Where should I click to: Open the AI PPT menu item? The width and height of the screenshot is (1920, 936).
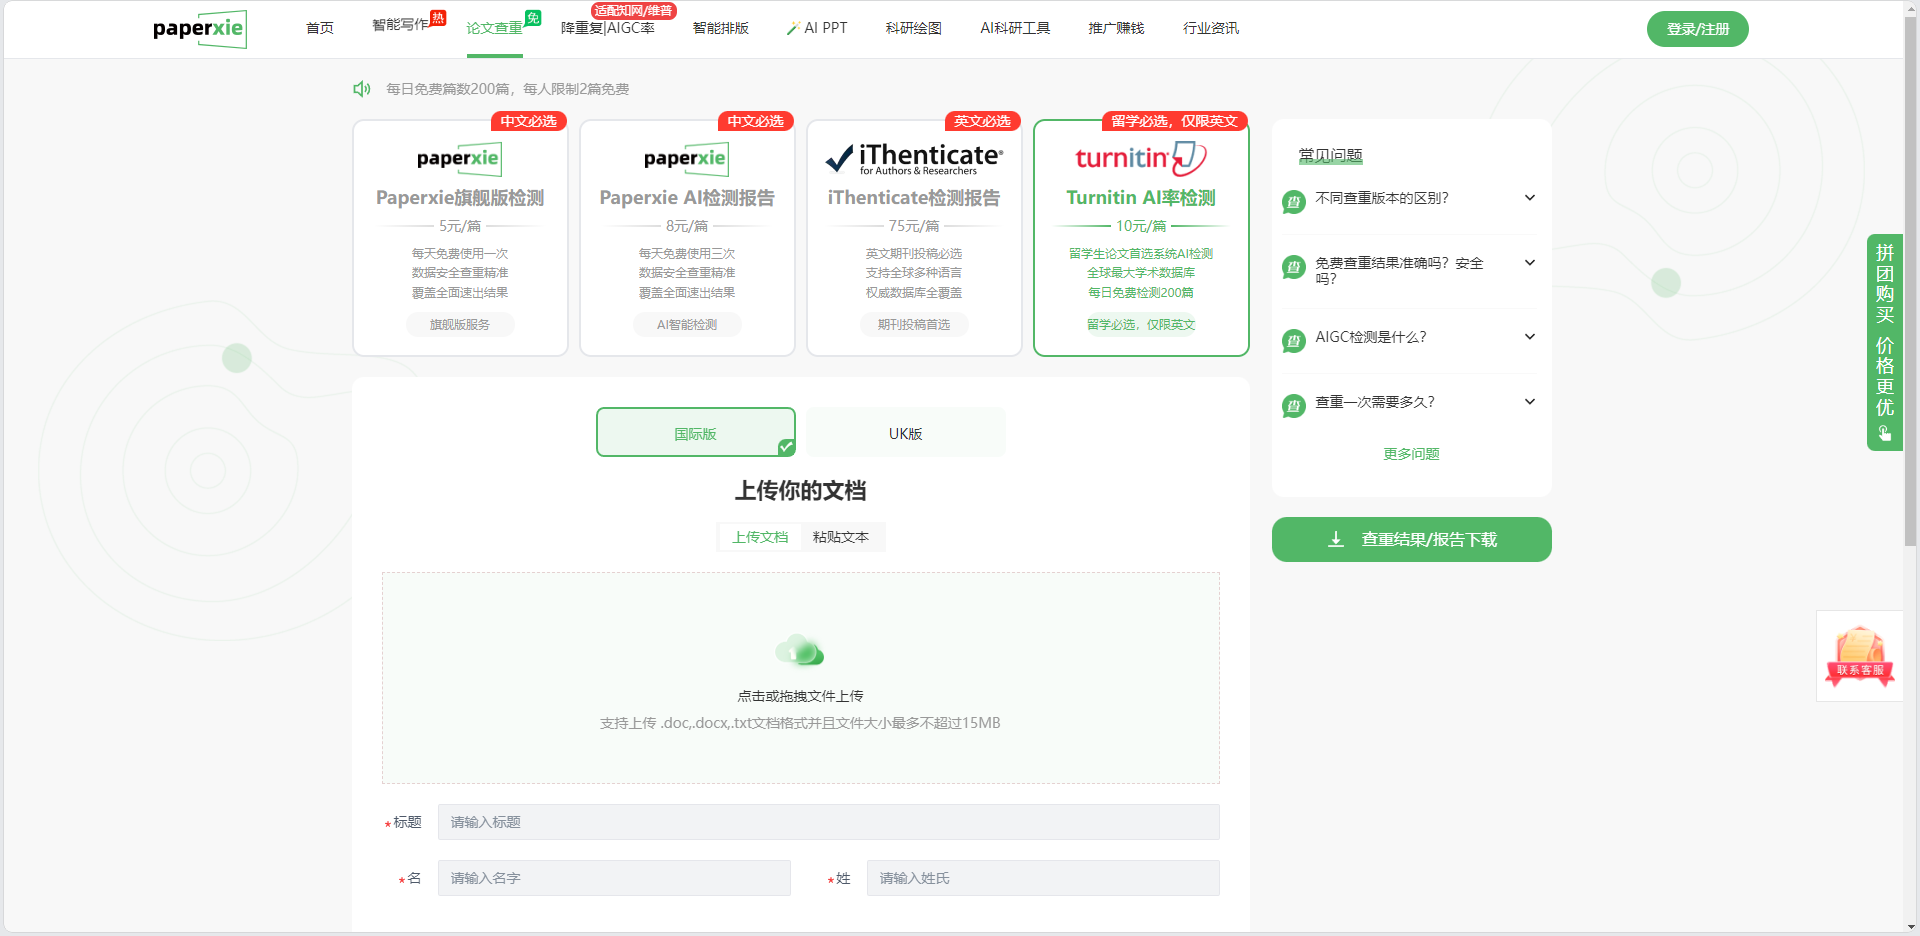click(x=817, y=28)
